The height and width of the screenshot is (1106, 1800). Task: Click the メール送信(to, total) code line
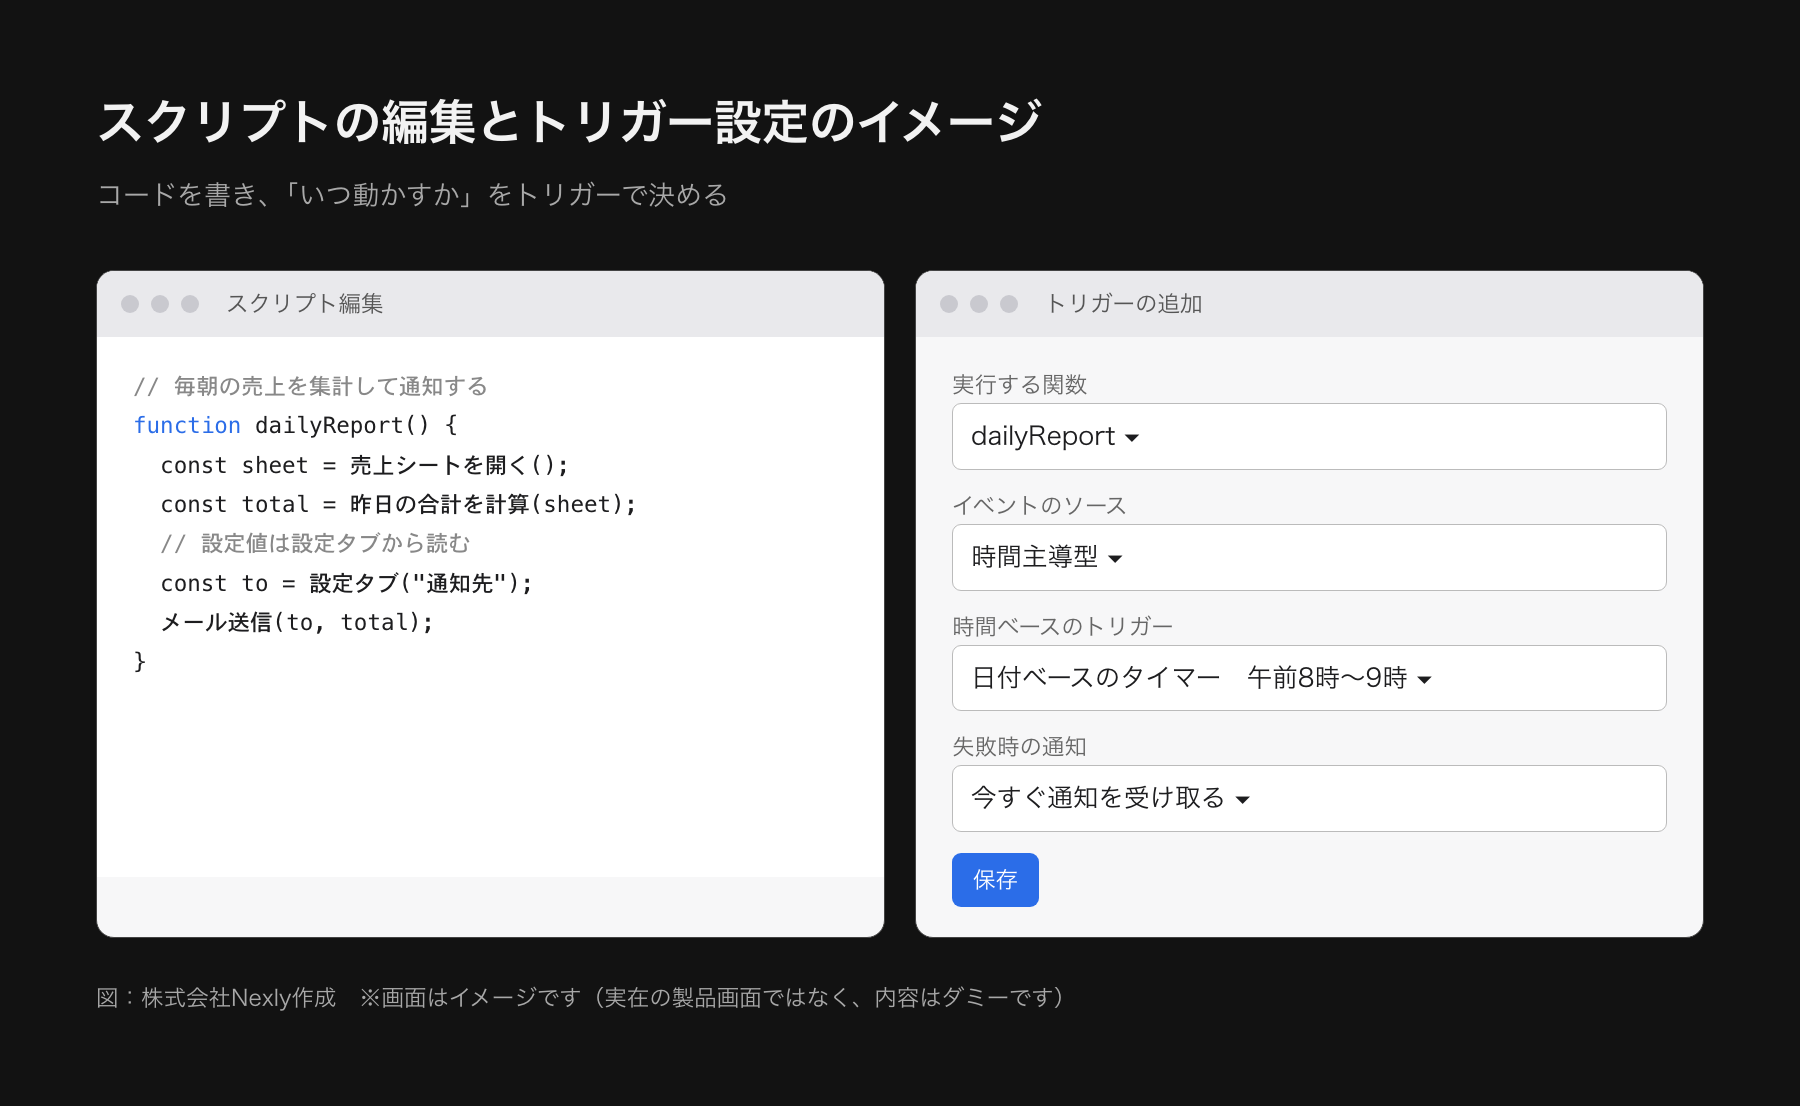pyautogui.click(x=297, y=622)
